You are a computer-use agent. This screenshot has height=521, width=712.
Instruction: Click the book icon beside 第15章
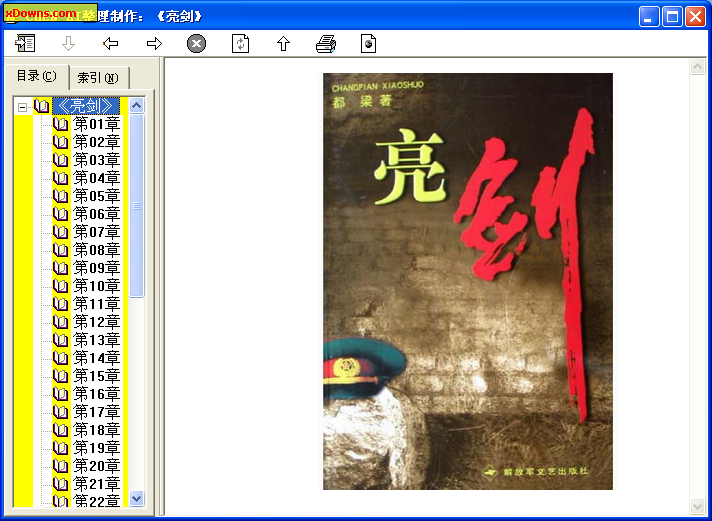(x=60, y=376)
